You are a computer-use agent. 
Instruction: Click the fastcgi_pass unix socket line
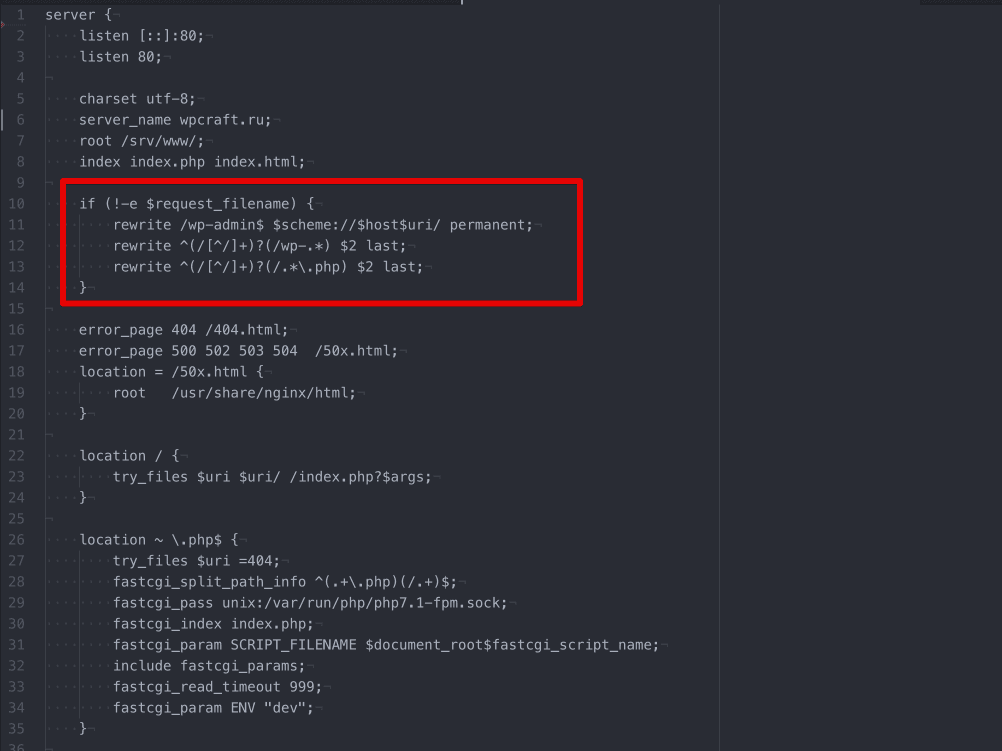310,603
